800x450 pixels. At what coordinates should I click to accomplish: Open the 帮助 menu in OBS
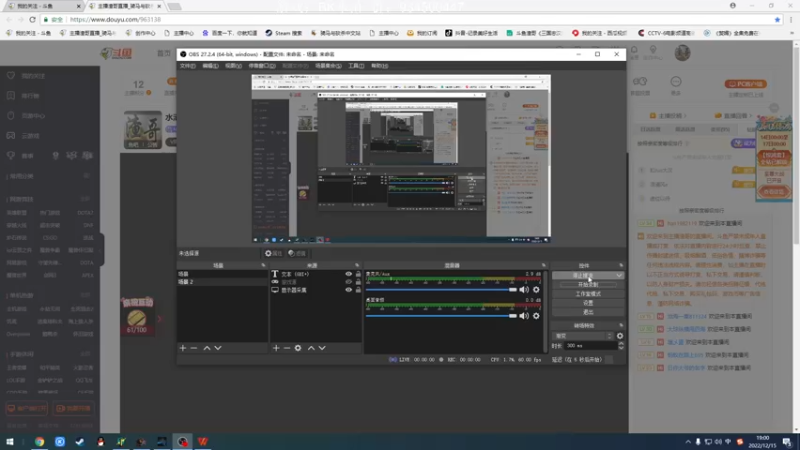[379, 66]
